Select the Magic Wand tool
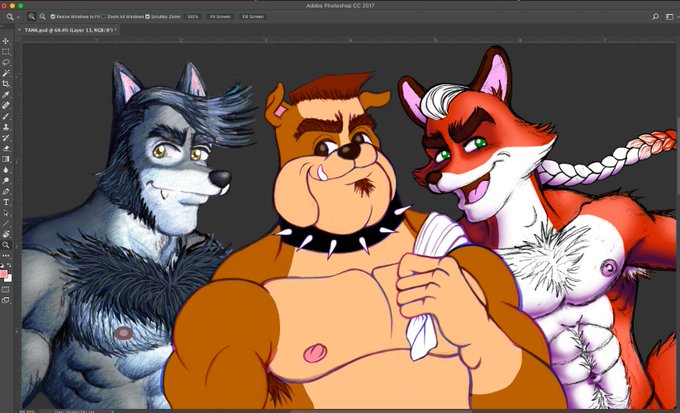680x413 pixels. point(6,73)
